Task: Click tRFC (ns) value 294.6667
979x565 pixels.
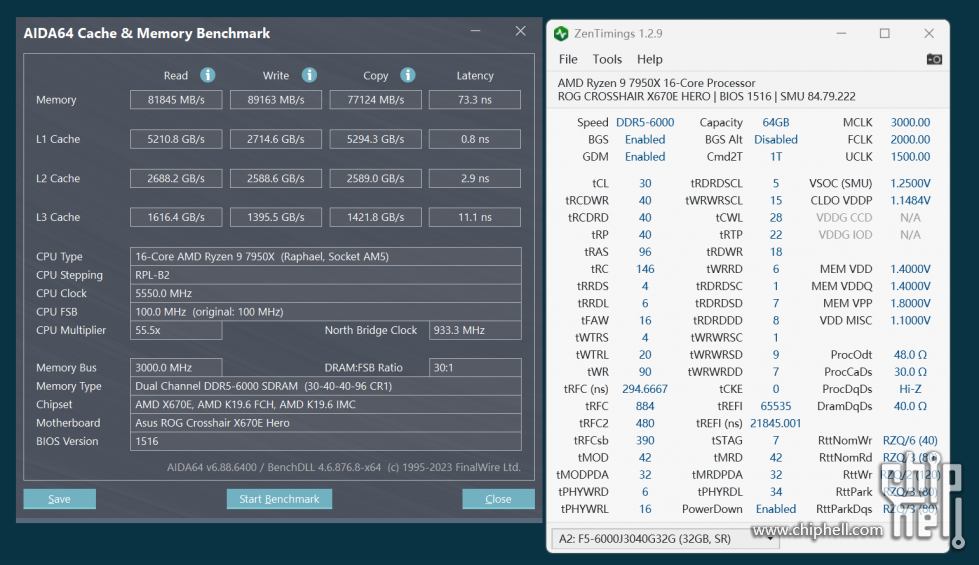Action: click(x=645, y=389)
